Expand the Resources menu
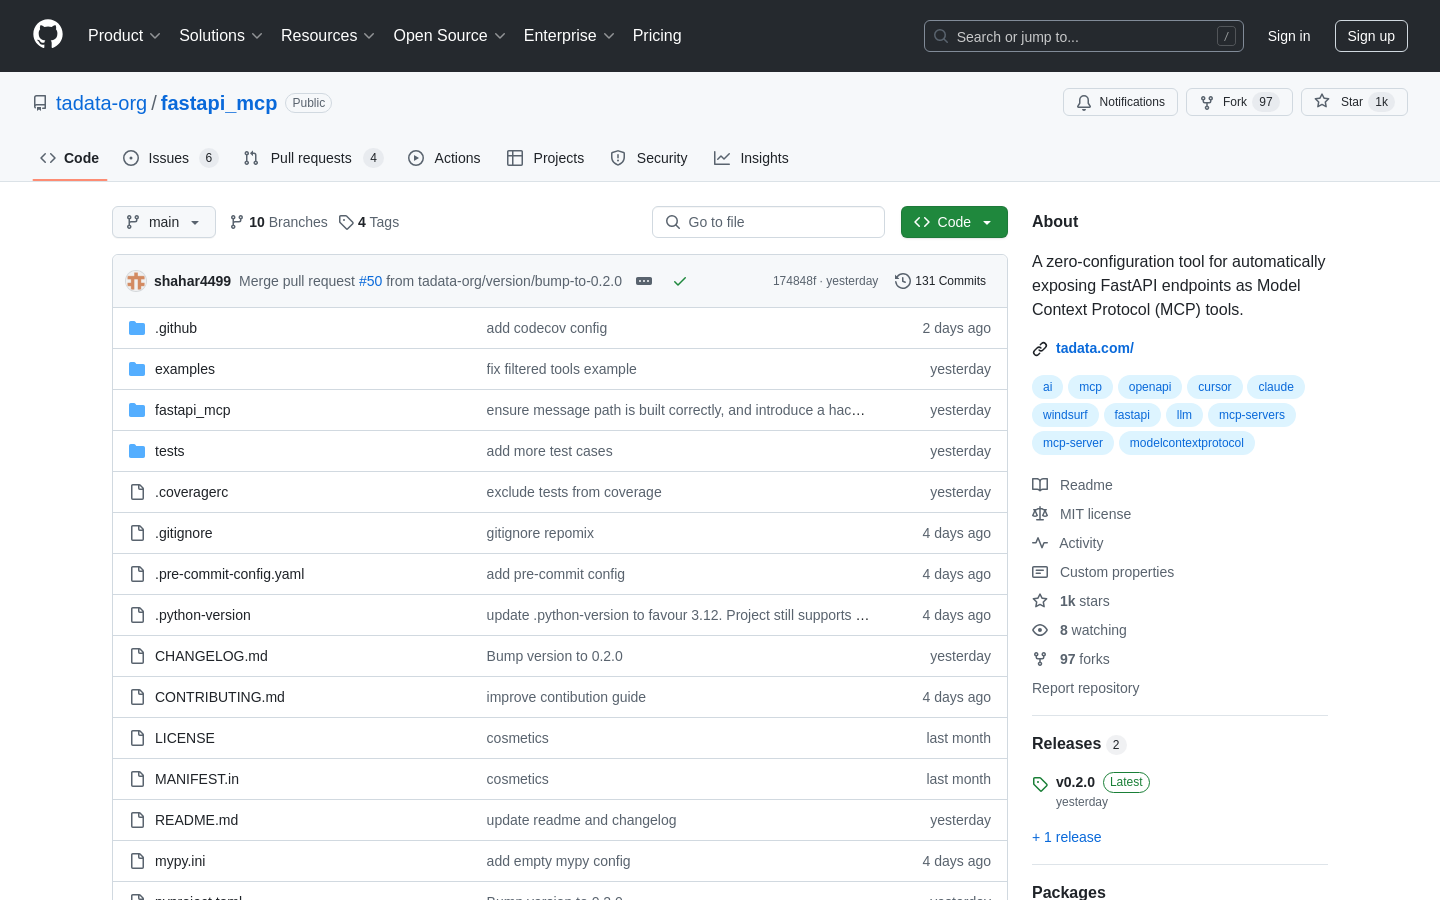 [328, 35]
